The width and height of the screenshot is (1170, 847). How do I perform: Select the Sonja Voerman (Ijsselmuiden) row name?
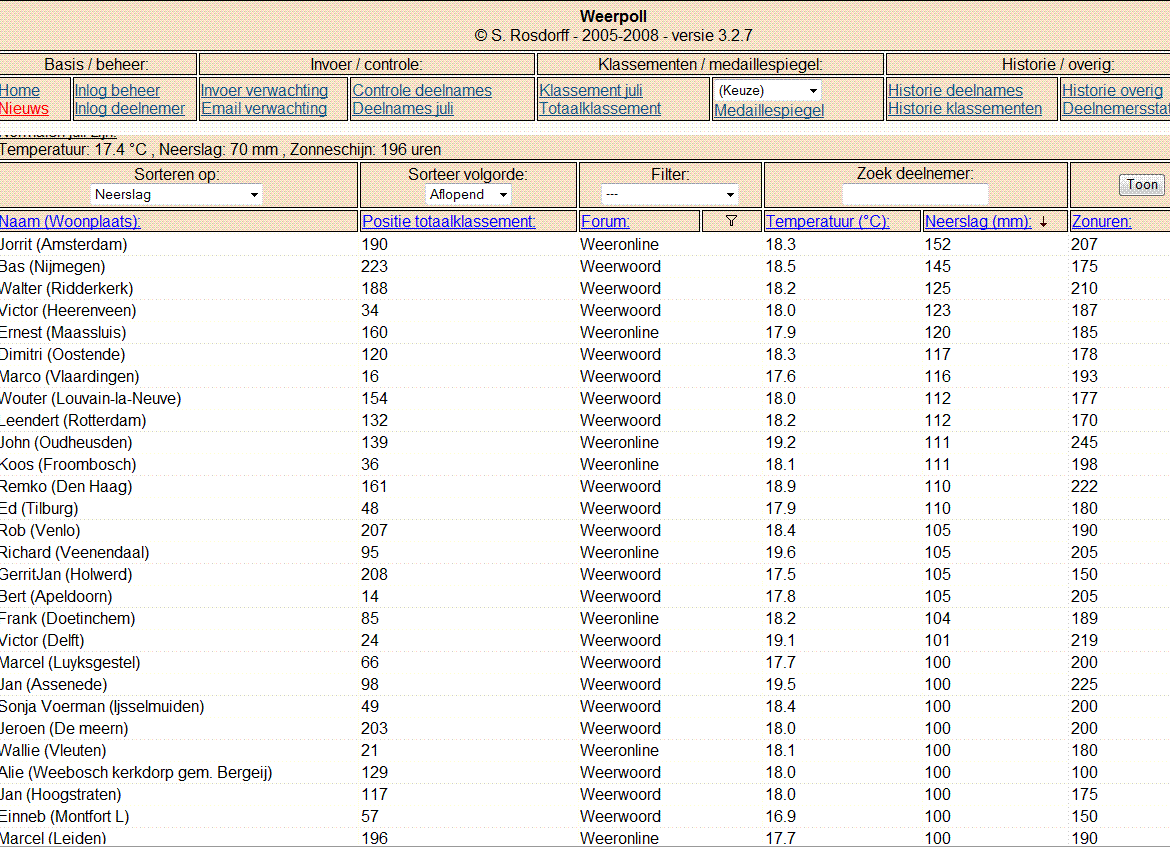102,707
